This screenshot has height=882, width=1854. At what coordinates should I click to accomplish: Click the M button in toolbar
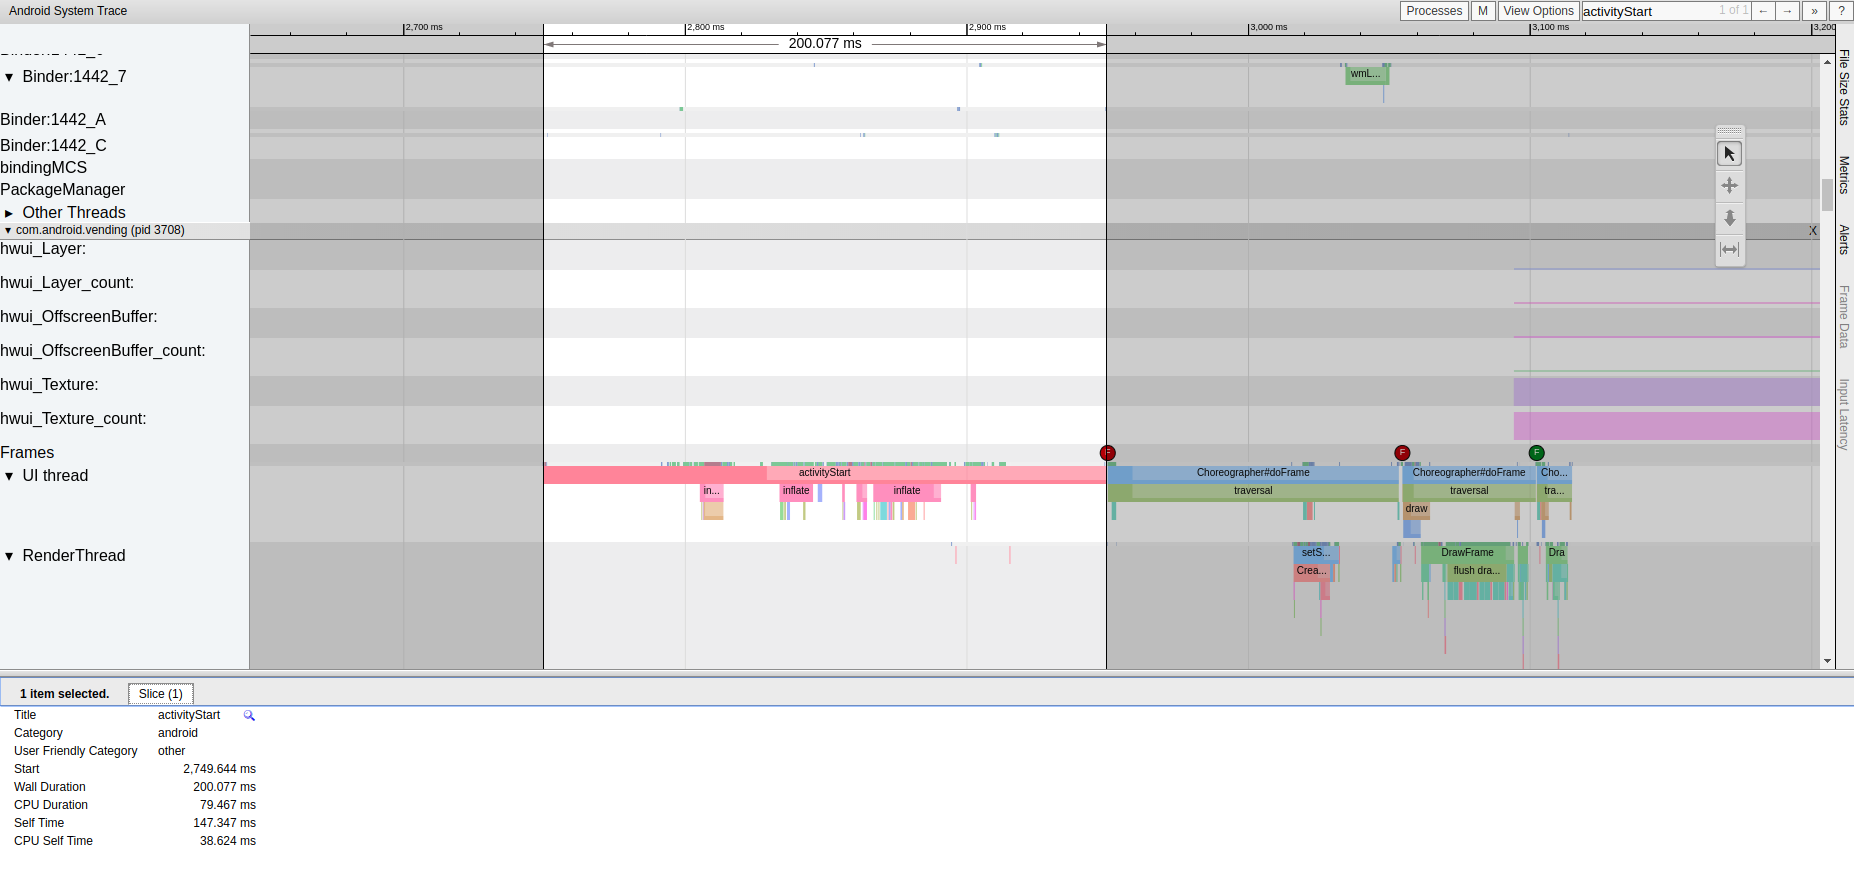(x=1483, y=11)
